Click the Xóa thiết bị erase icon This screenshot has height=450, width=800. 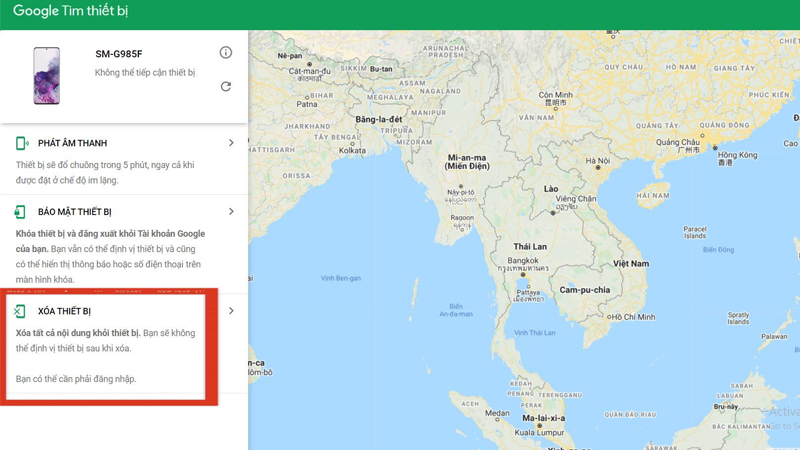tap(20, 311)
